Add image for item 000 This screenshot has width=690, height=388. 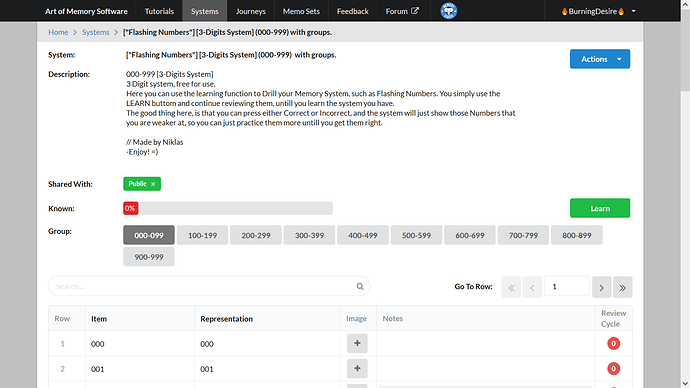(x=357, y=343)
